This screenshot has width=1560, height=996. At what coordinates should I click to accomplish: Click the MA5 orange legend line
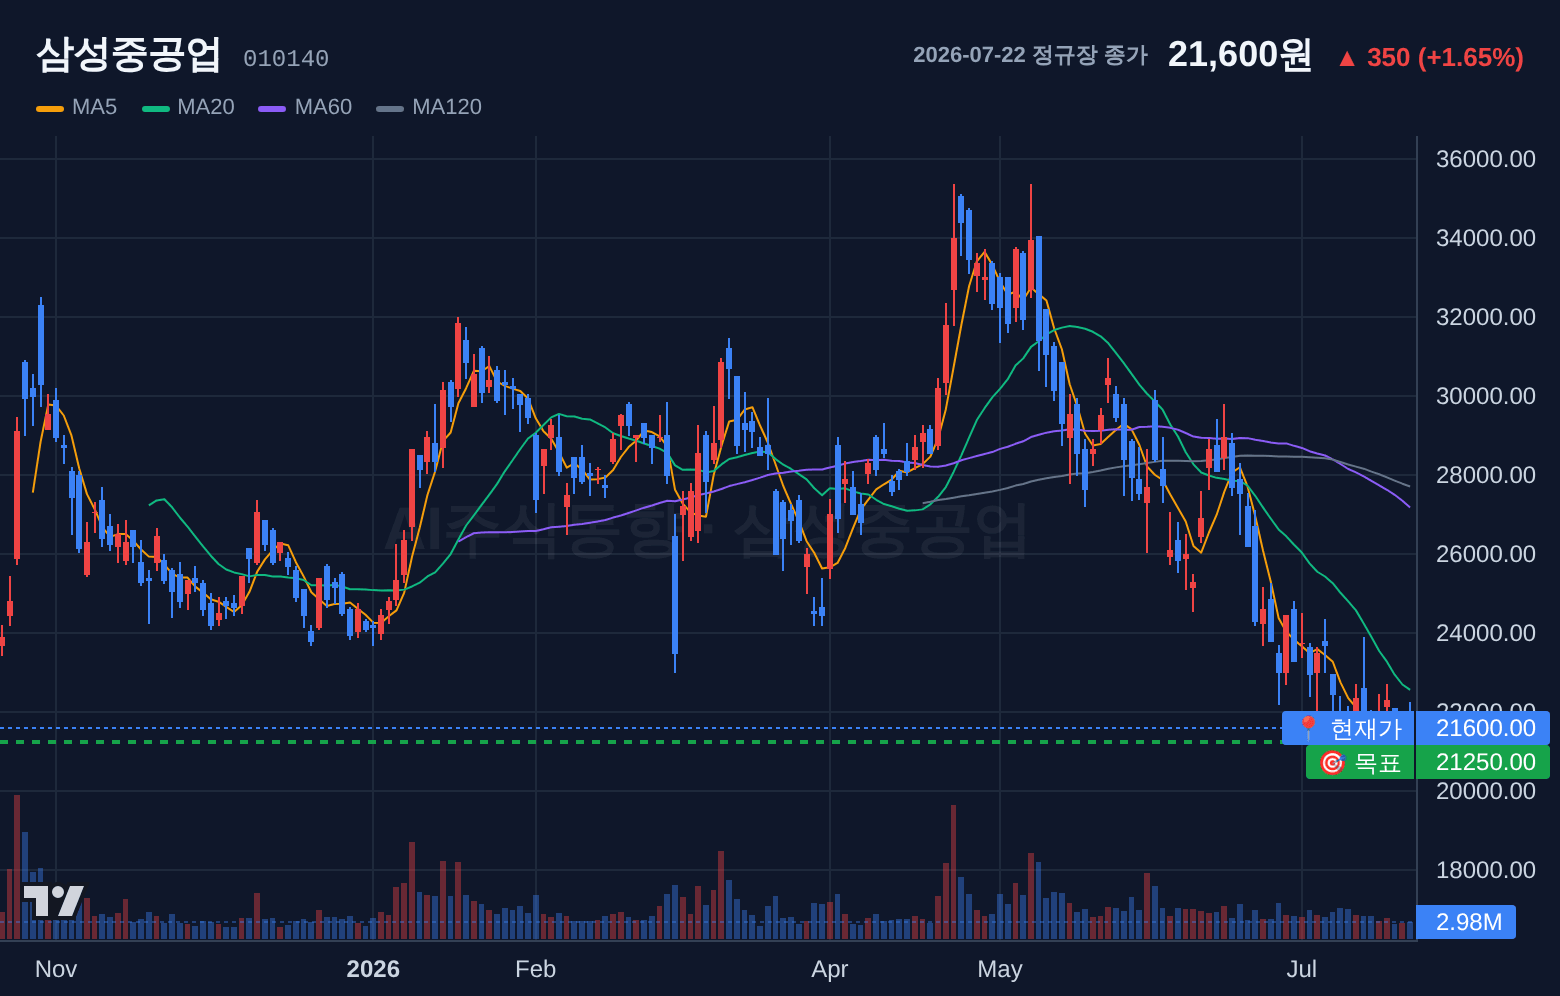[x=50, y=108]
